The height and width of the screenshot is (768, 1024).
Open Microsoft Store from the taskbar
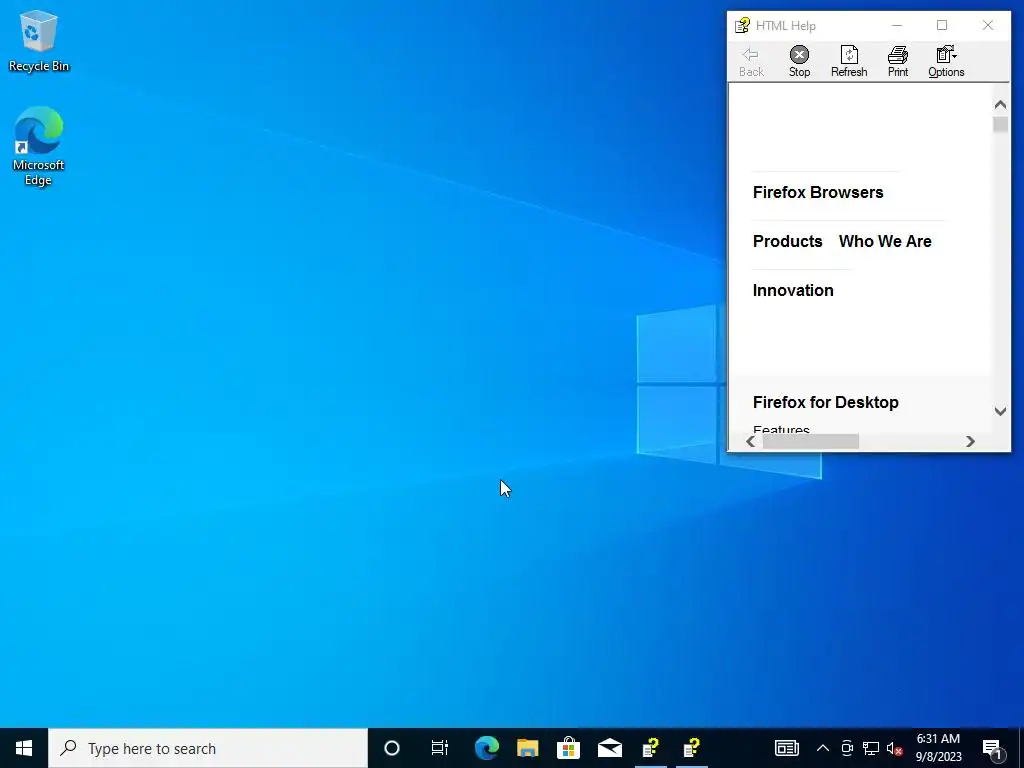[x=569, y=748]
